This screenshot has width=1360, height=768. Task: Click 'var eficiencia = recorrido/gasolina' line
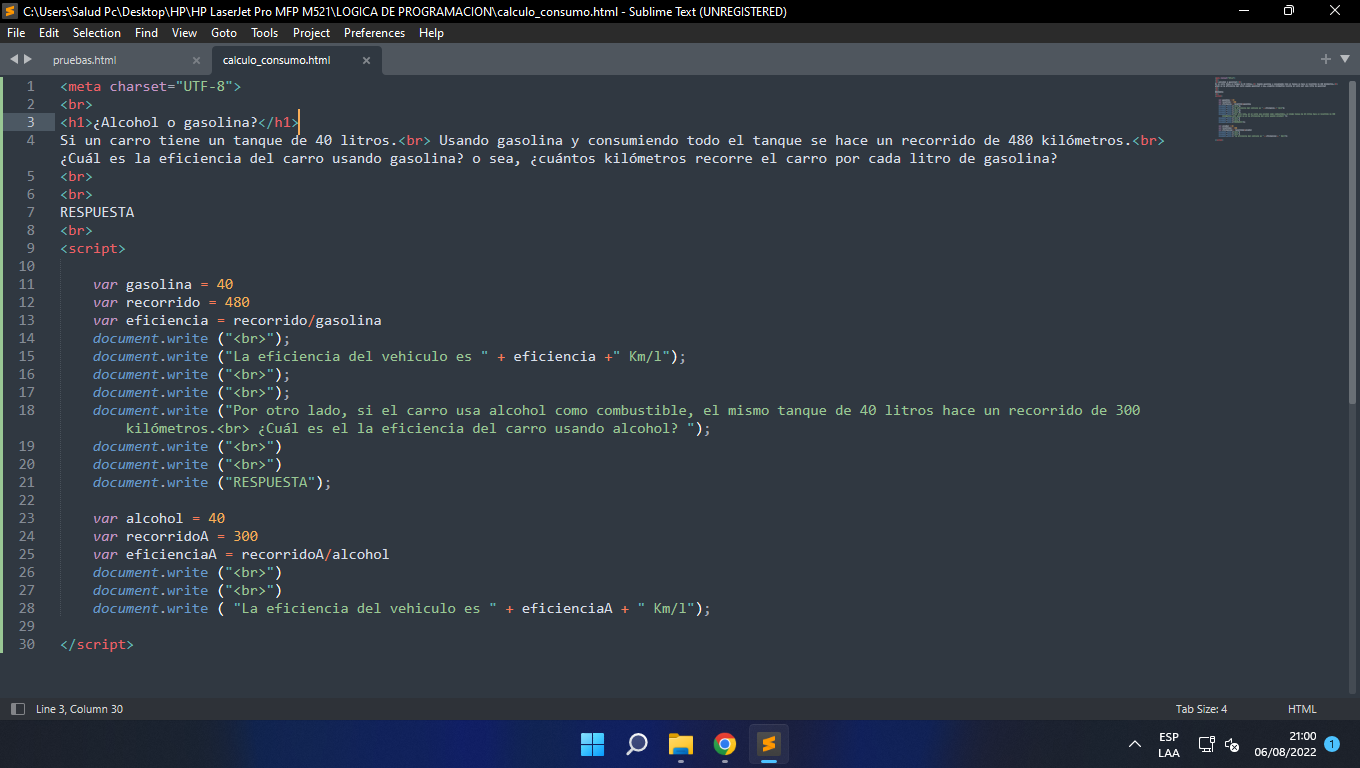237,320
